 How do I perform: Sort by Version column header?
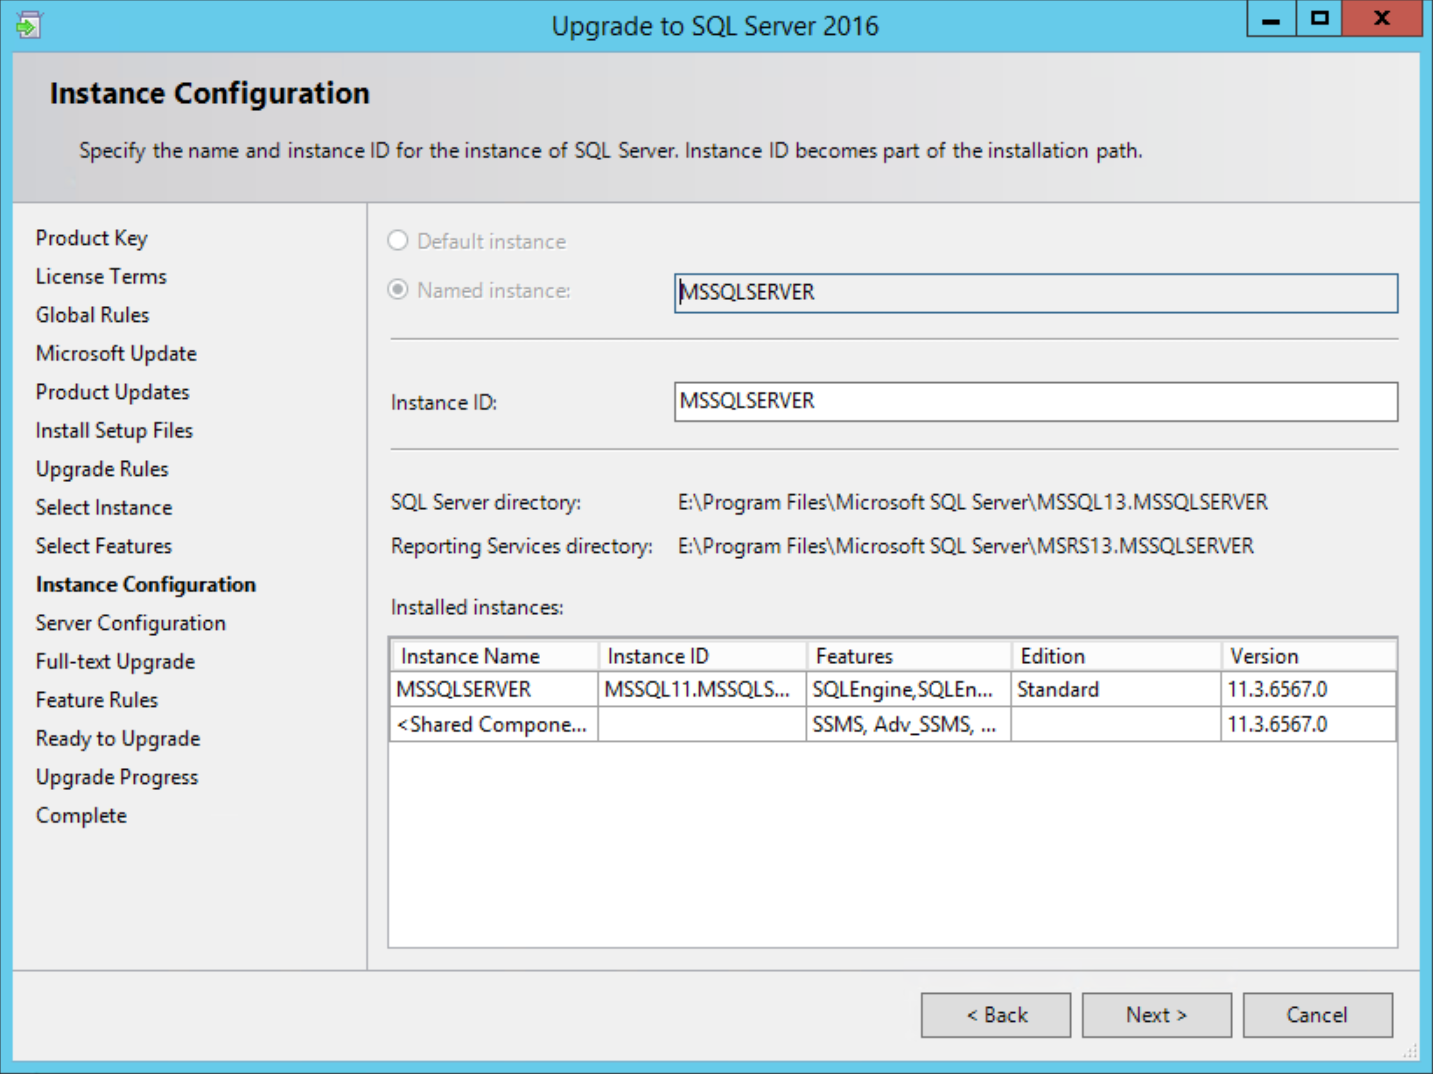(x=1308, y=656)
